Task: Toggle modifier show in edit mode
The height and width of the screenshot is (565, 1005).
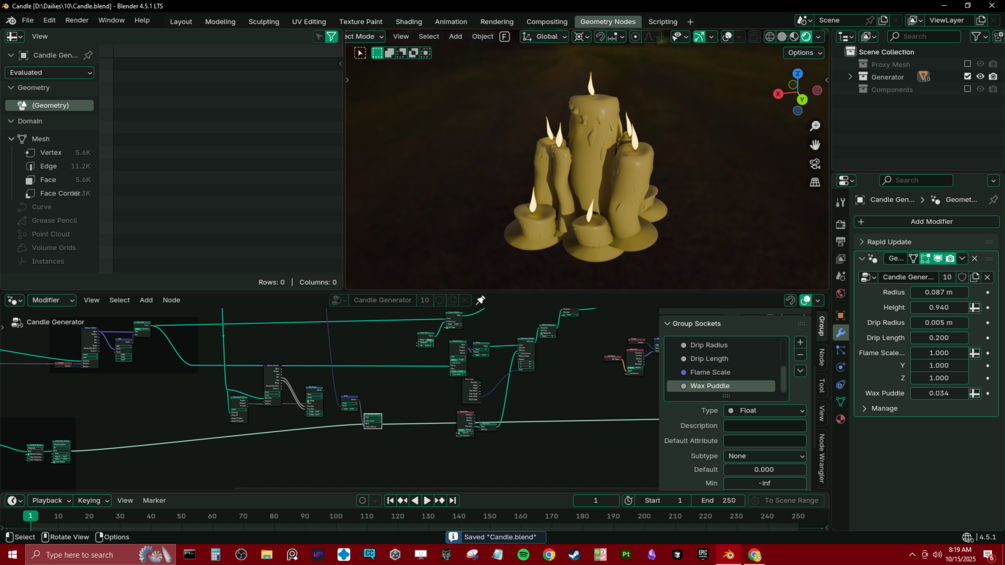Action: (x=926, y=258)
